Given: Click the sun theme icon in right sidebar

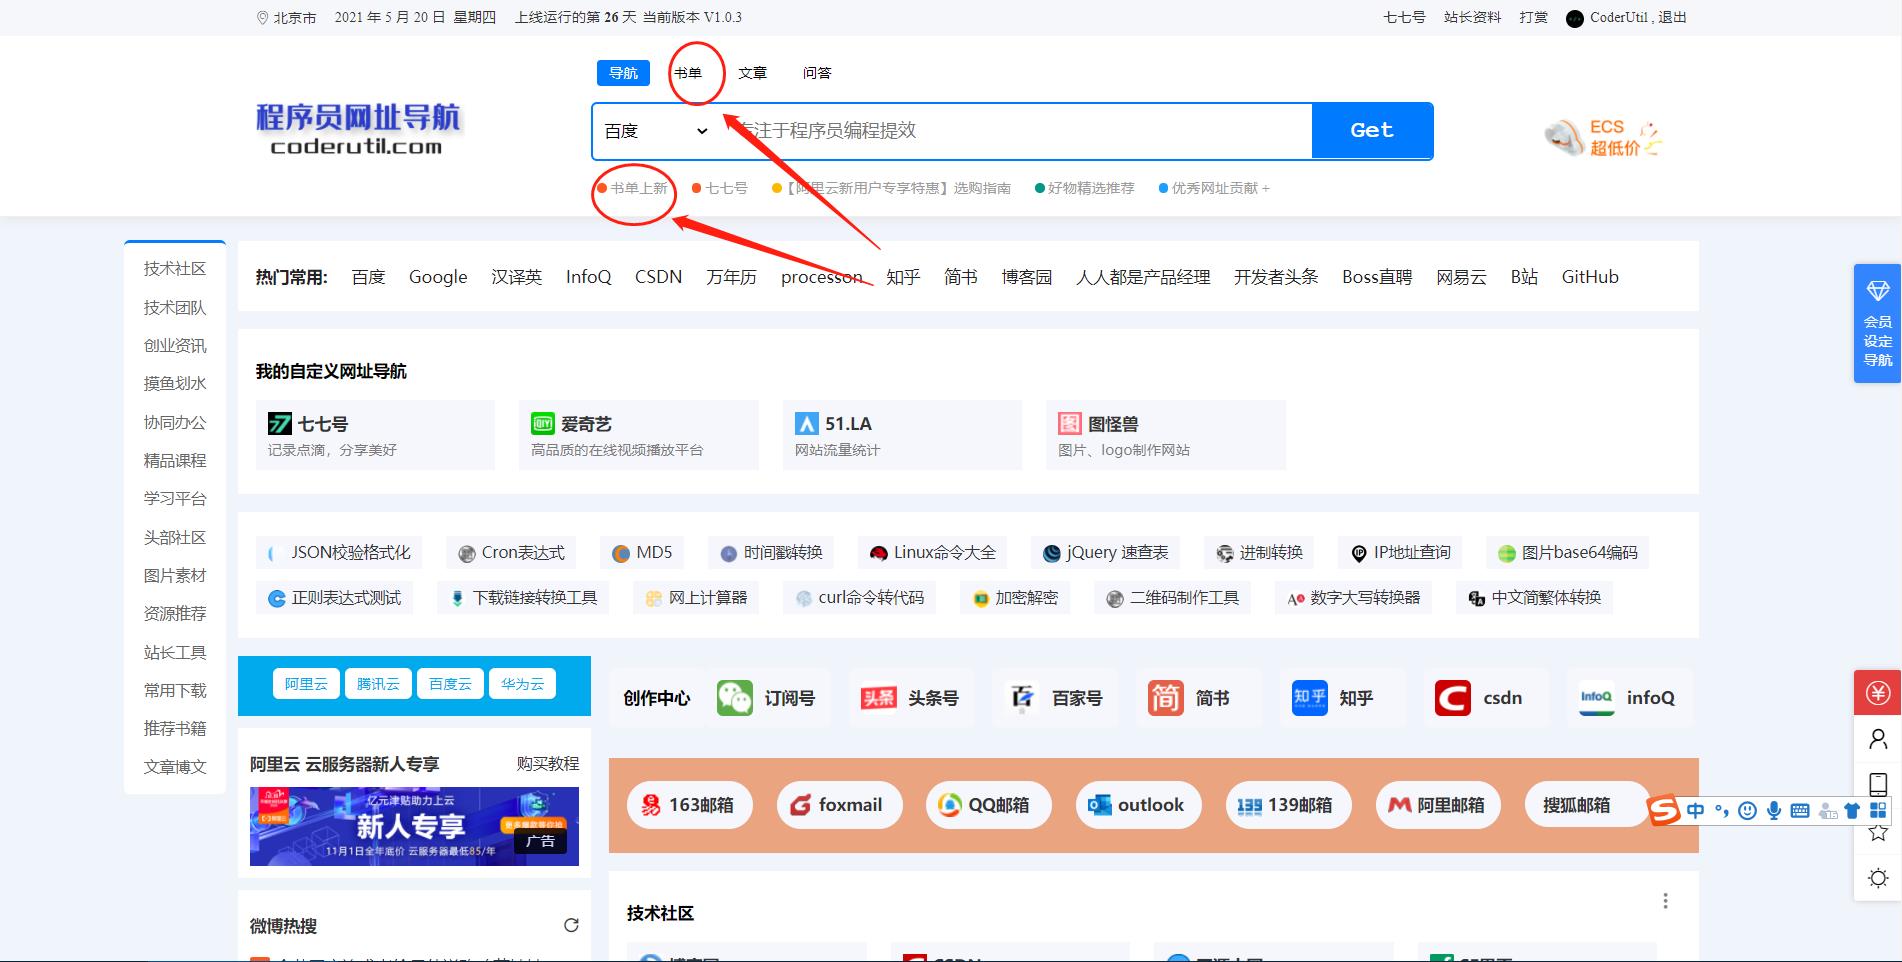Looking at the screenshot, I should coord(1878,878).
